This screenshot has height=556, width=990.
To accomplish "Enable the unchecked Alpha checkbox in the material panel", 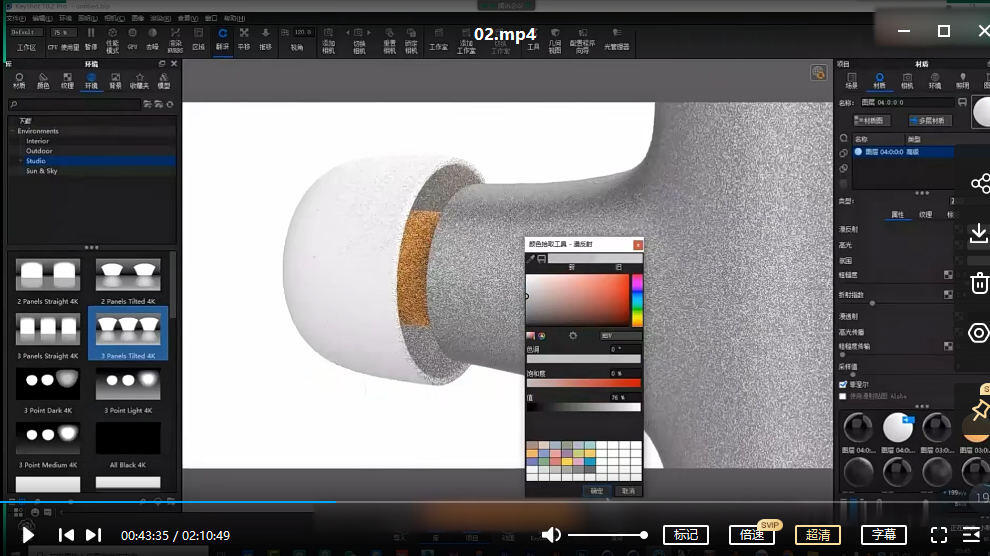I will (843, 396).
